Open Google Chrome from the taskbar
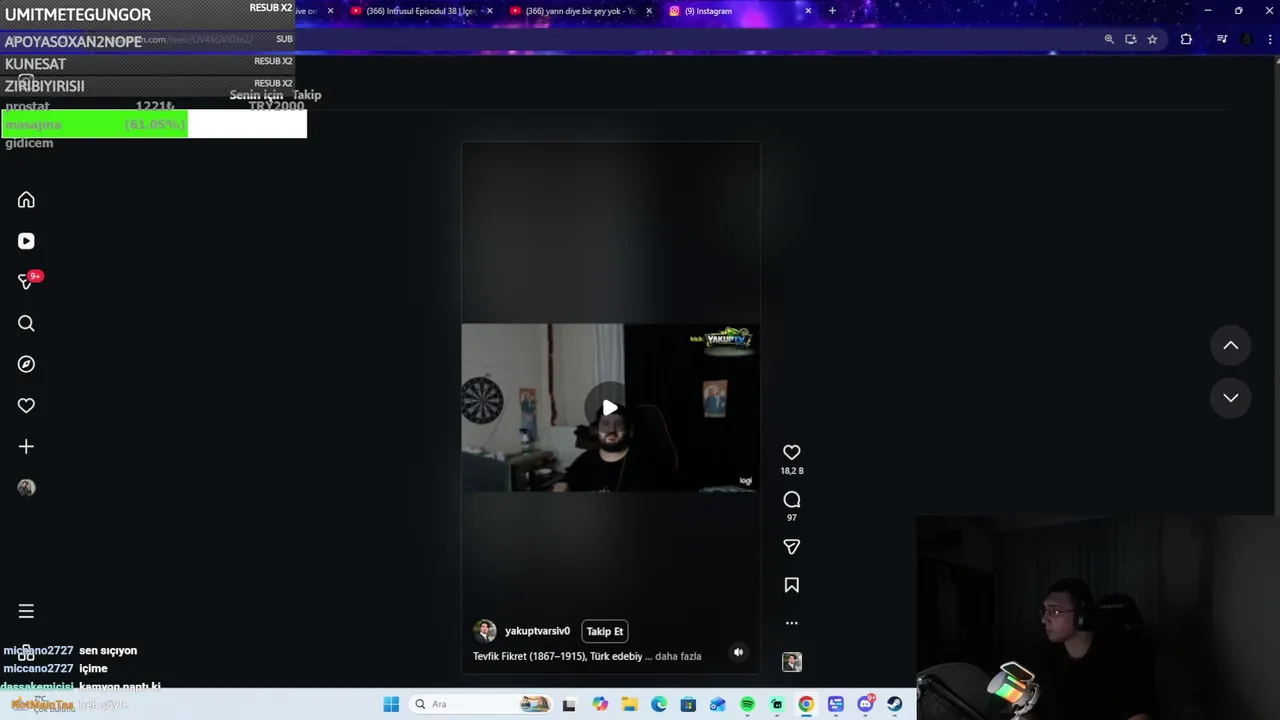The width and height of the screenshot is (1280, 720). (x=806, y=704)
